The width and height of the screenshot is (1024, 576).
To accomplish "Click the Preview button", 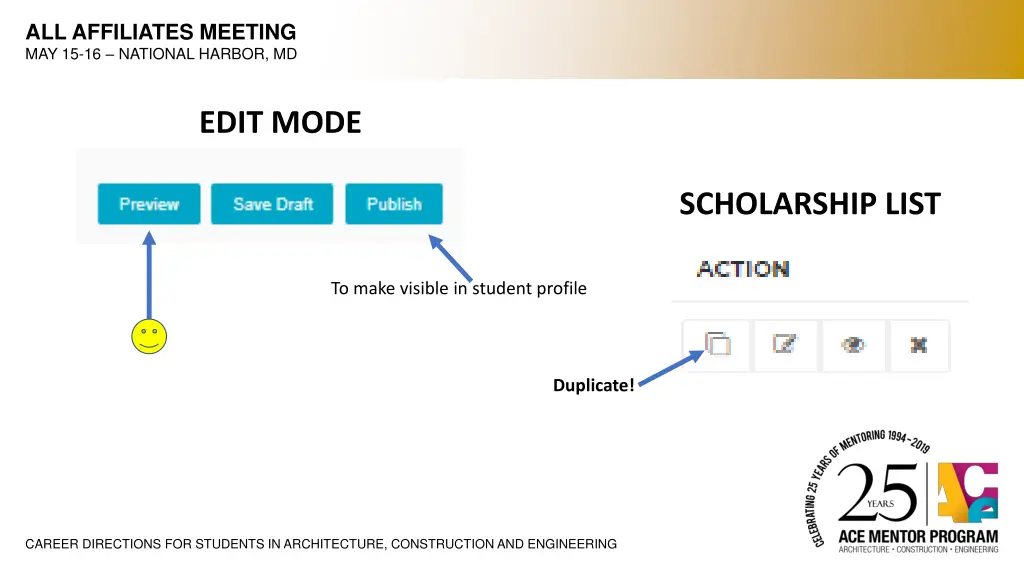I will [149, 204].
